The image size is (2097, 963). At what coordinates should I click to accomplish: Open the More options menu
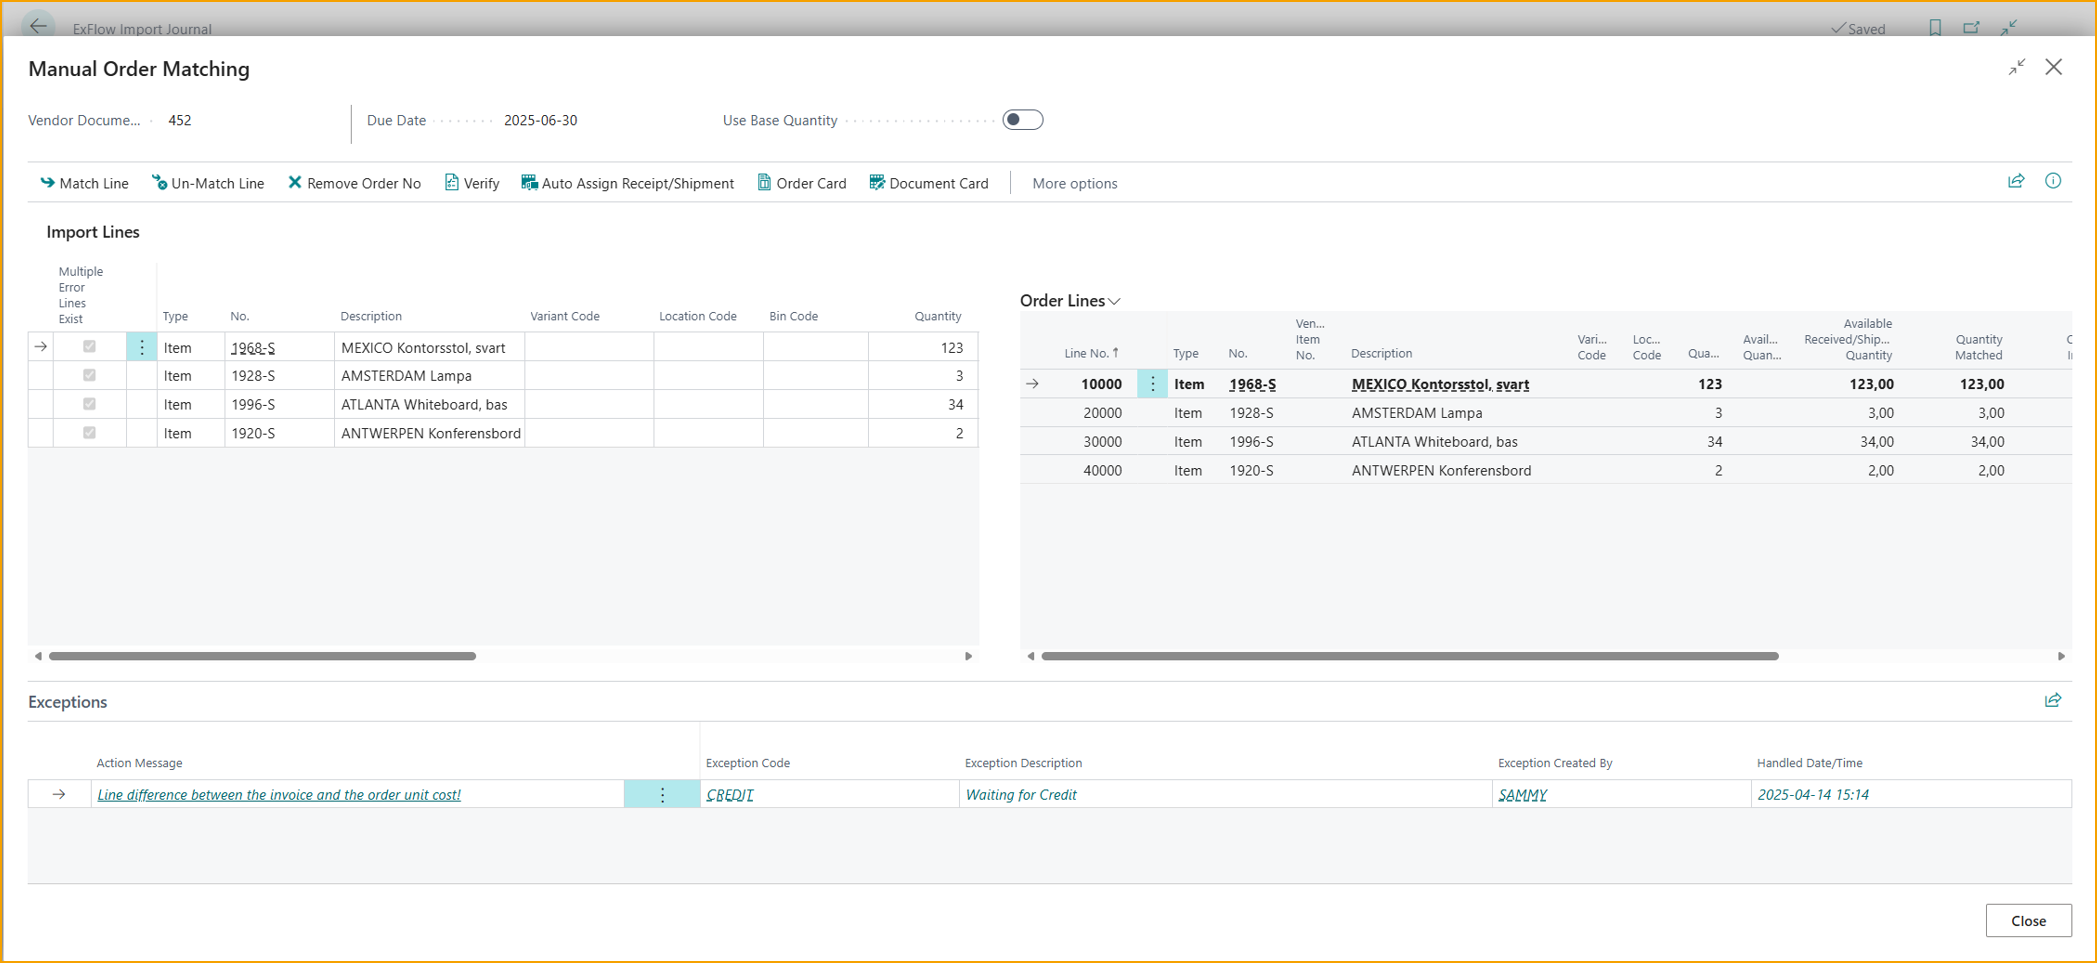coord(1074,184)
